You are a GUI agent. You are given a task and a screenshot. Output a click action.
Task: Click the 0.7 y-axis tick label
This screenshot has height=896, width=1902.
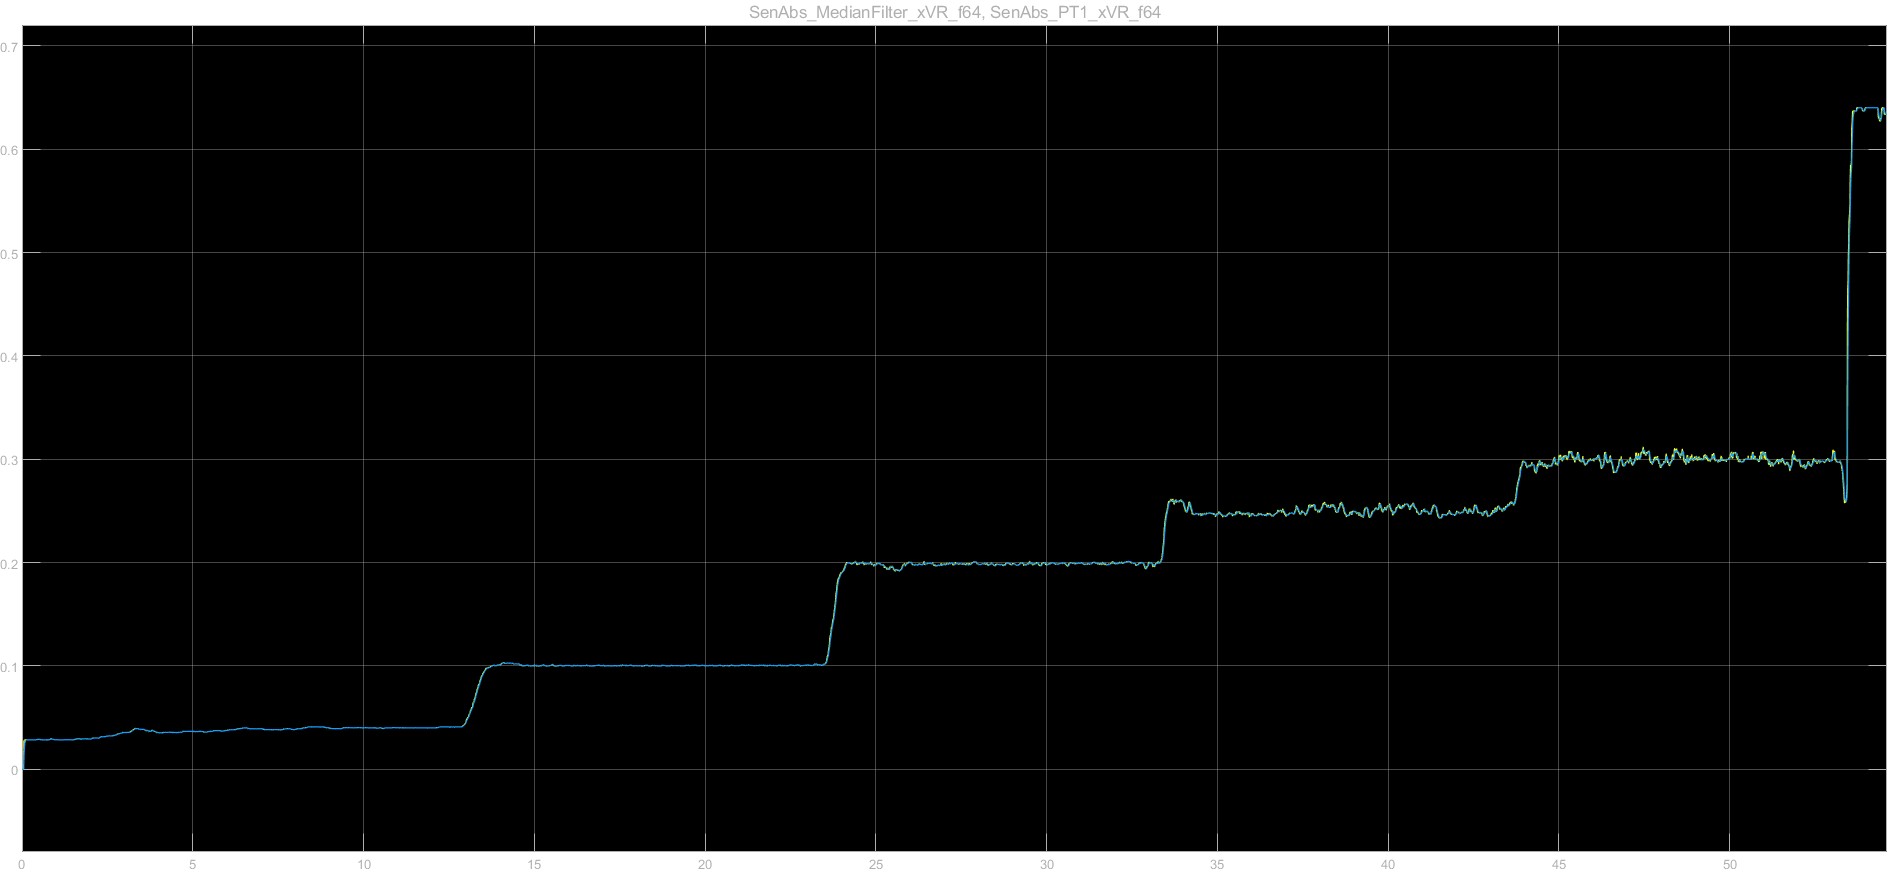pos(9,47)
